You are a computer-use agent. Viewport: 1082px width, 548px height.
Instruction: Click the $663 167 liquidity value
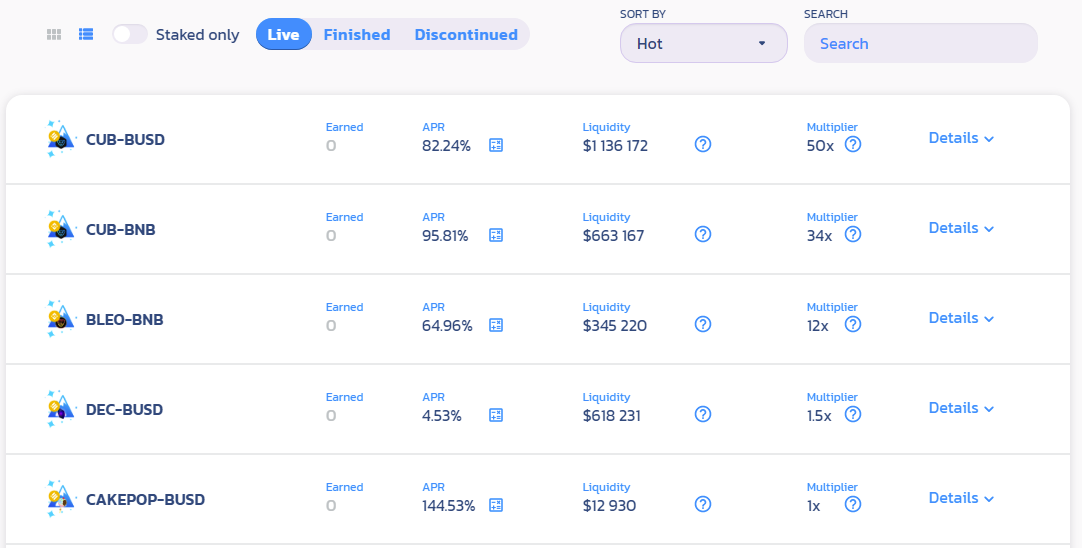tap(613, 236)
